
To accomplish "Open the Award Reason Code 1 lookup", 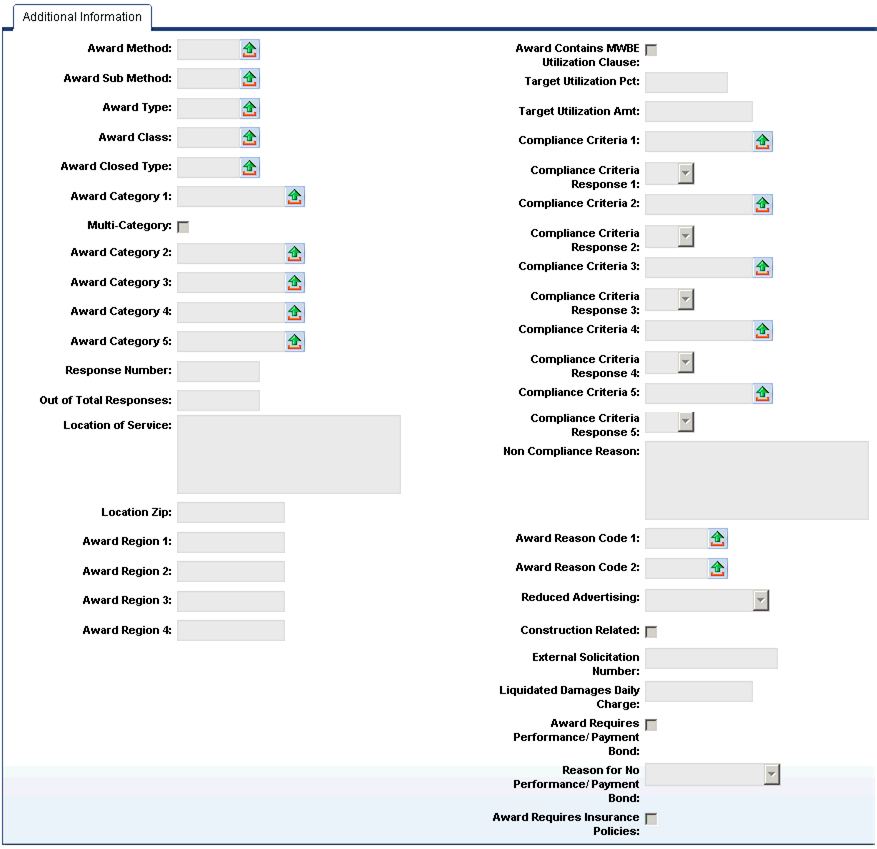I will tap(717, 539).
